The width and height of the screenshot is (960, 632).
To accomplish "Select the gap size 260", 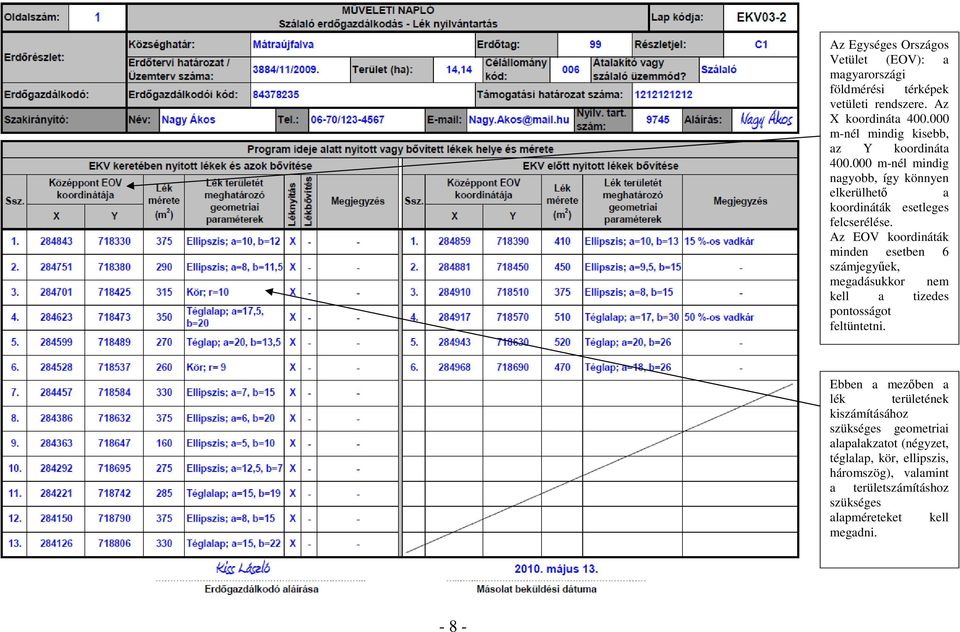I will coord(164,367).
